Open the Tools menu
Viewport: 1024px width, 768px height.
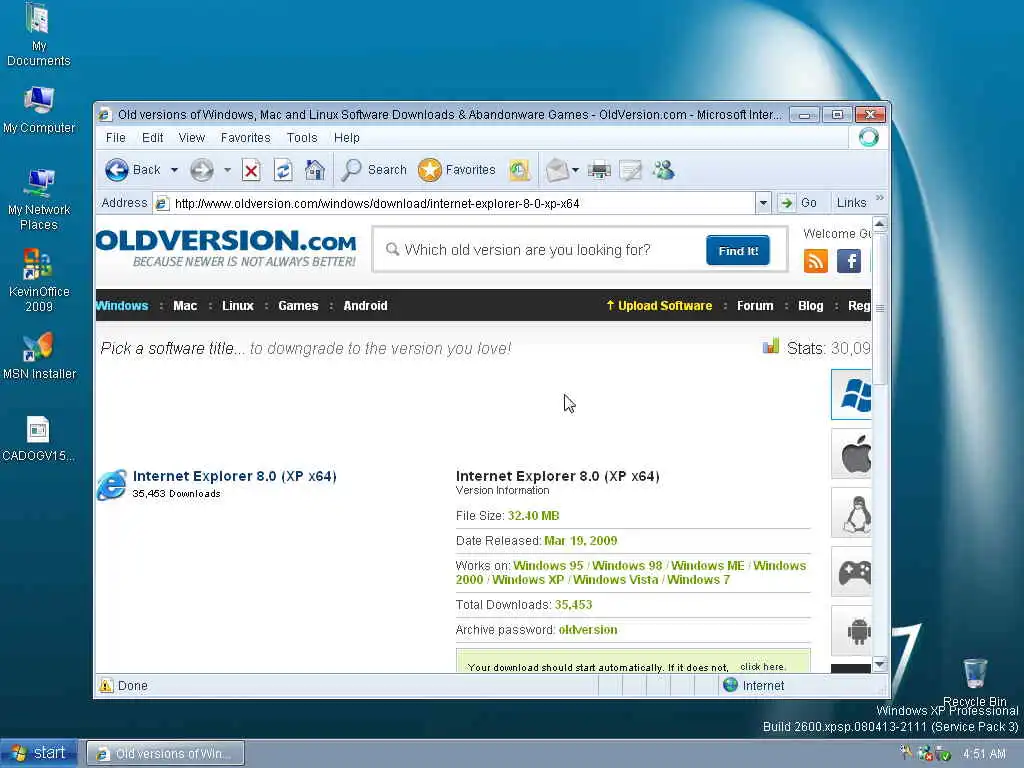pyautogui.click(x=302, y=138)
